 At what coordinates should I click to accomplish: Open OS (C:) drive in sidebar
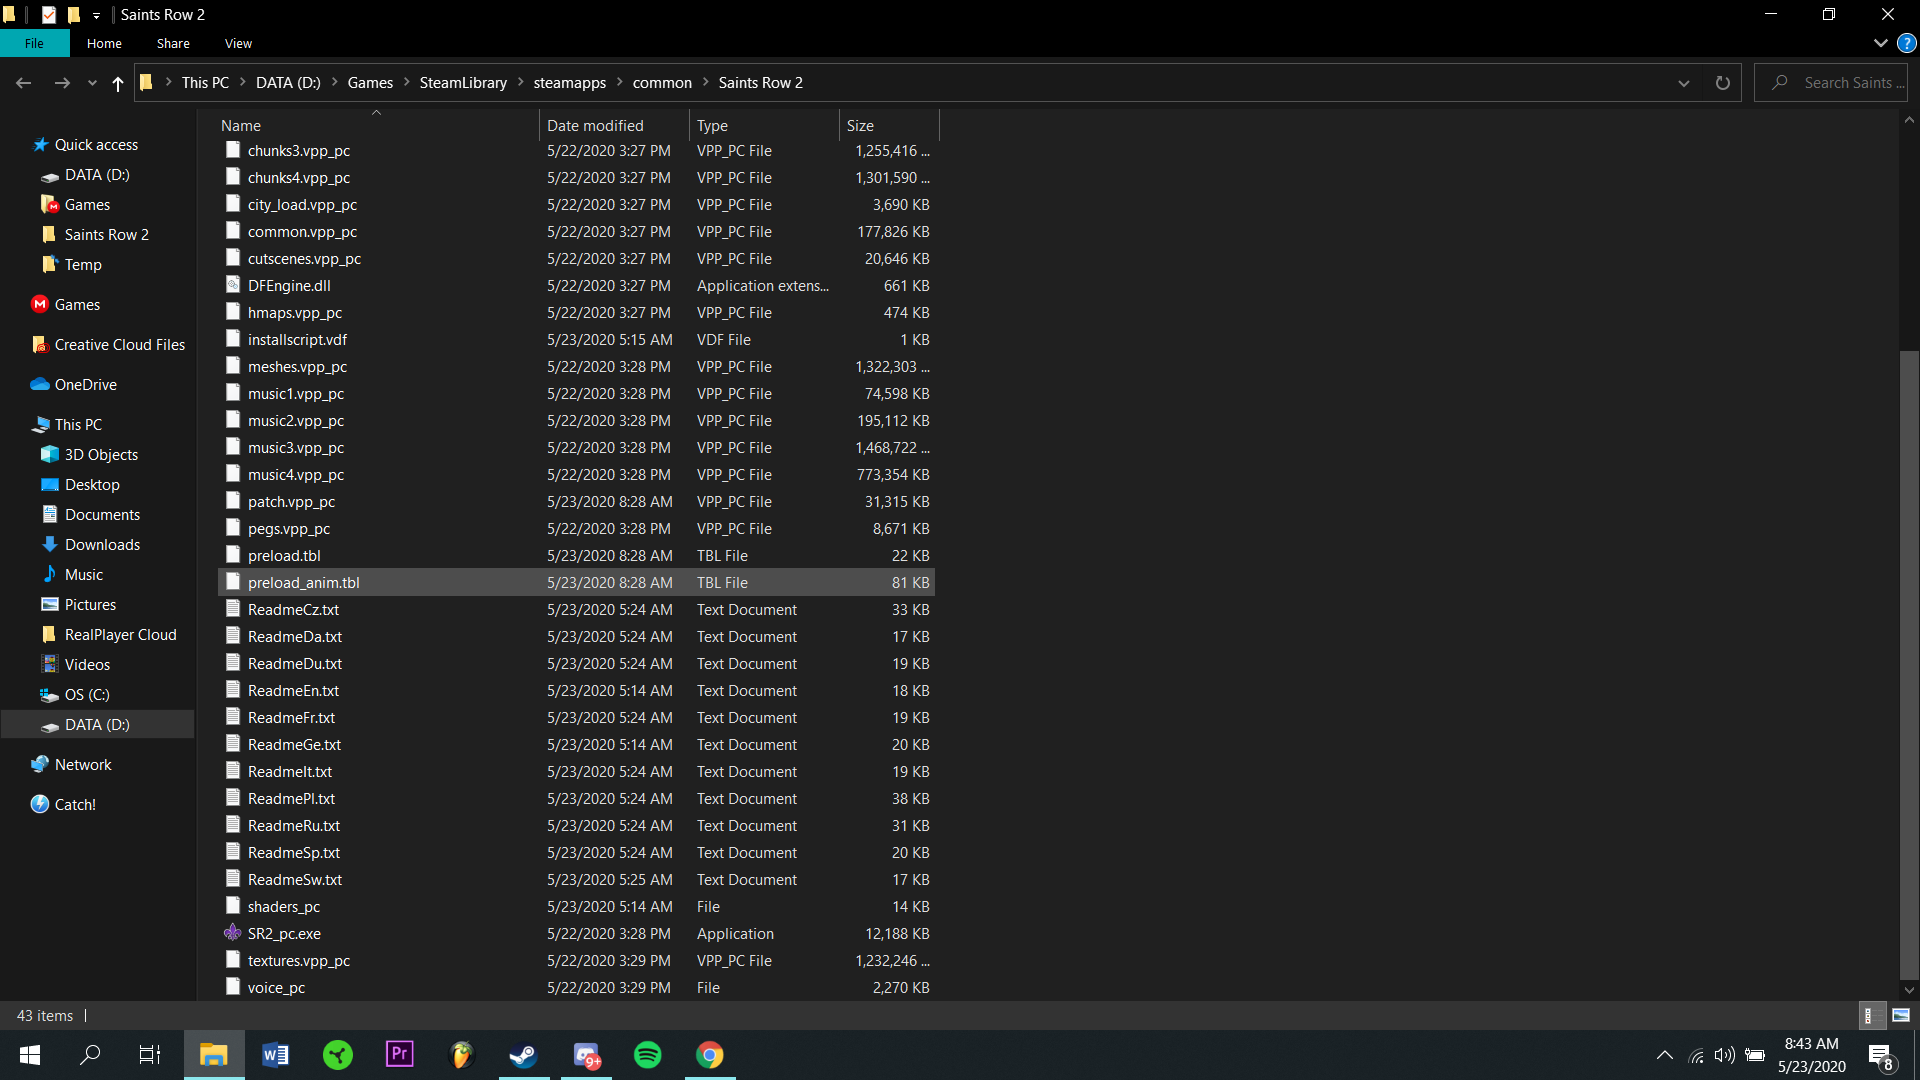[x=87, y=695]
